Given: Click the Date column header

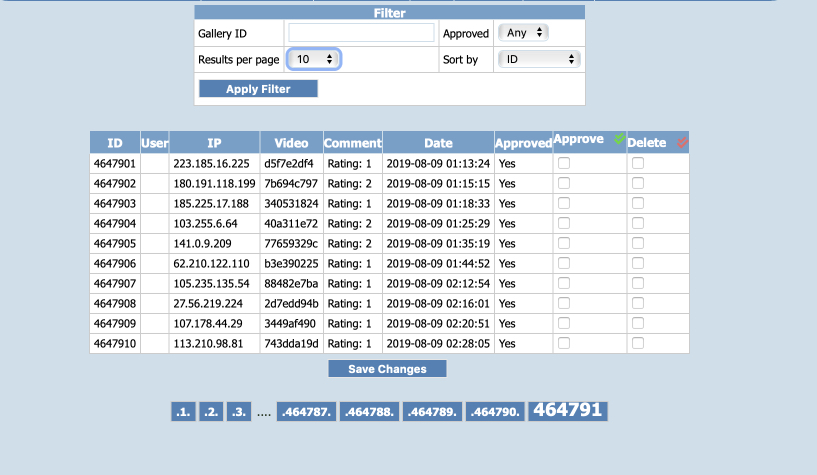Looking at the screenshot, I should point(438,143).
